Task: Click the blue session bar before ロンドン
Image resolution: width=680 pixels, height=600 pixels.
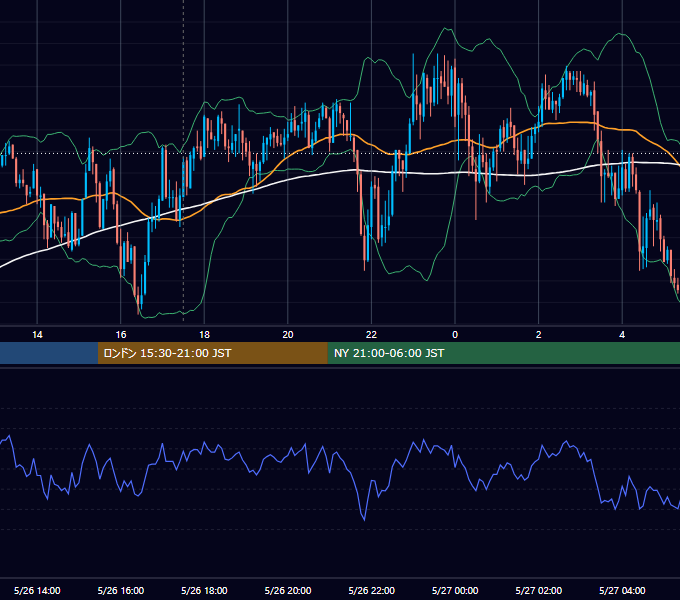Action: coord(49,353)
